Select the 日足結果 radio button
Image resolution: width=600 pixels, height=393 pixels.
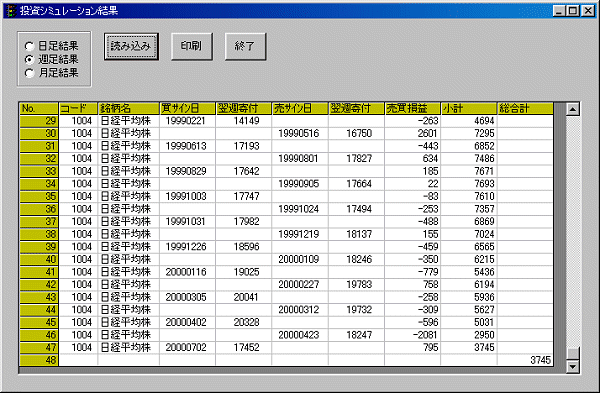pos(51,46)
